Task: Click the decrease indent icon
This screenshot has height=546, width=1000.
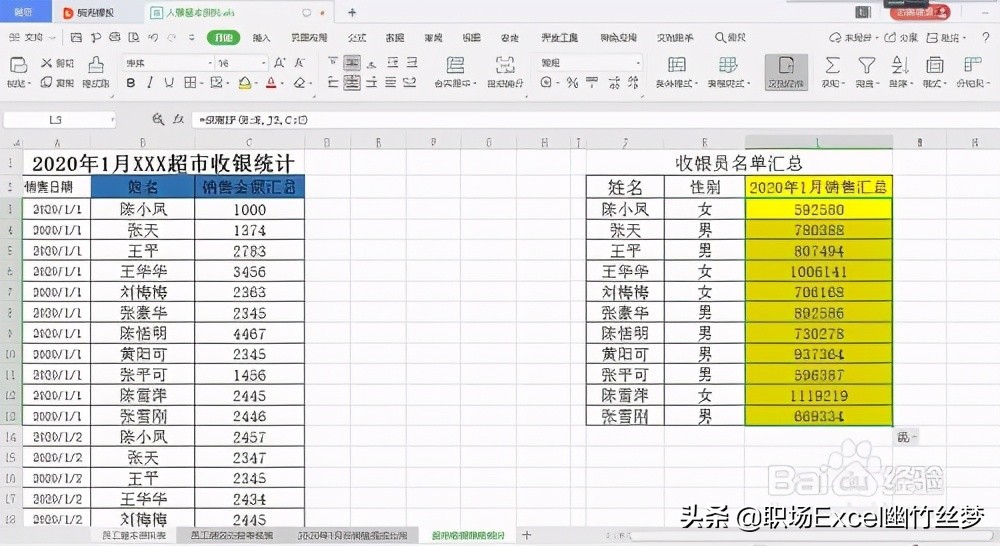Action: click(393, 62)
